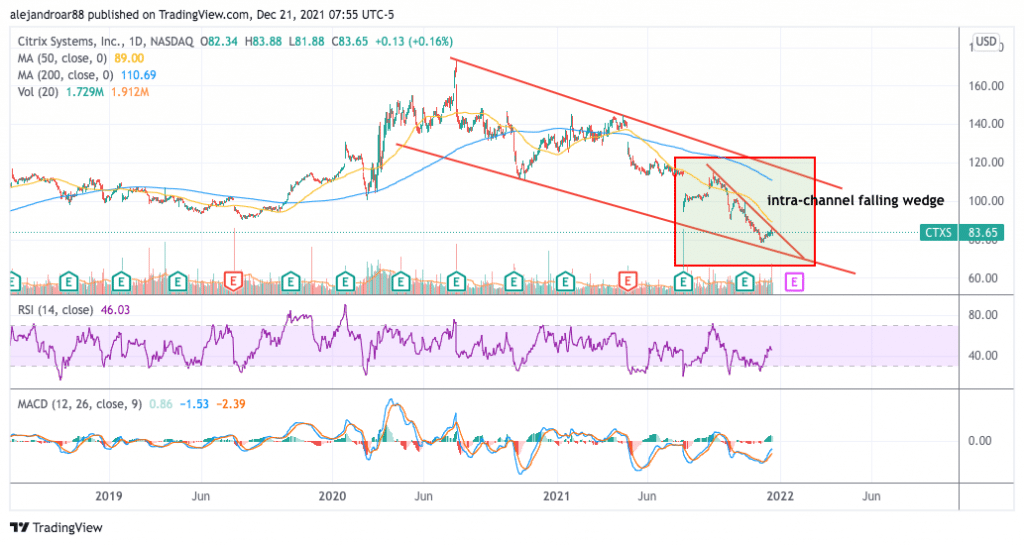
Task: Click the +0.13 (+0.16%) change value
Action: coord(413,42)
